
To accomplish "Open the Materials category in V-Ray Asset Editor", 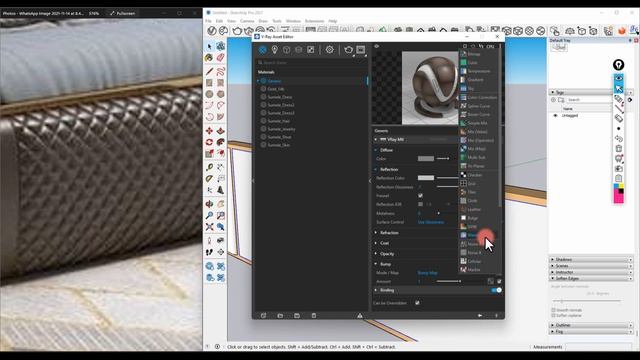I will point(262,50).
